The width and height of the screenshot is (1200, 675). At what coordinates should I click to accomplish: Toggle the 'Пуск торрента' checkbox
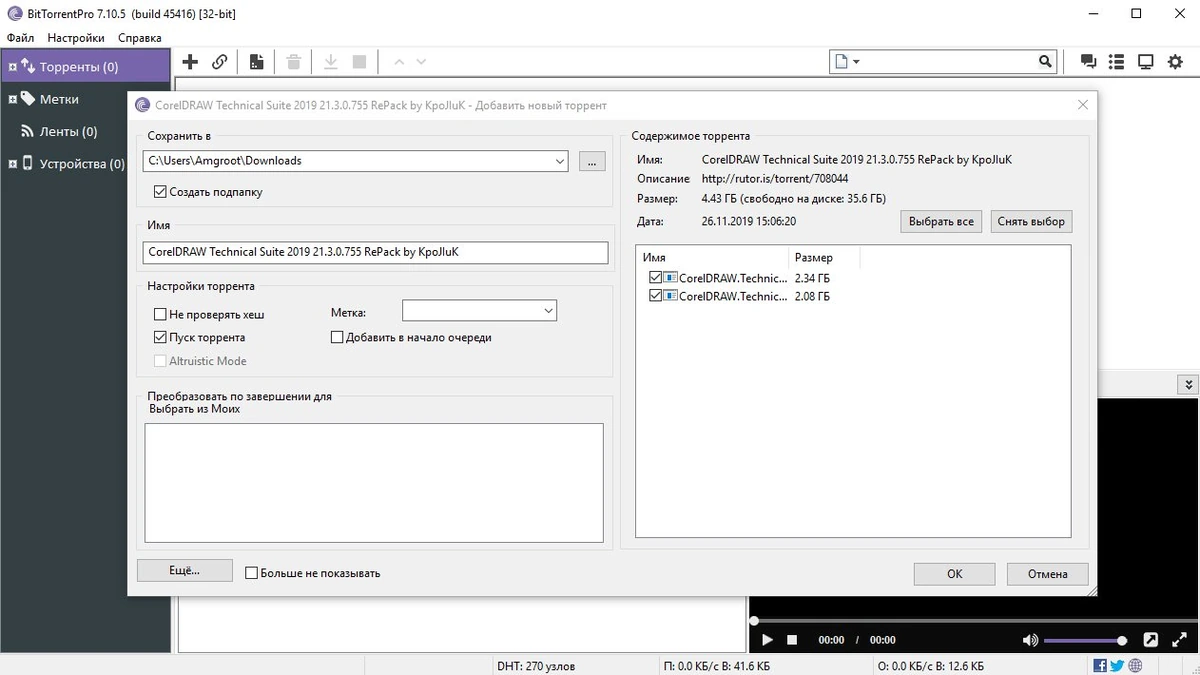(x=160, y=338)
